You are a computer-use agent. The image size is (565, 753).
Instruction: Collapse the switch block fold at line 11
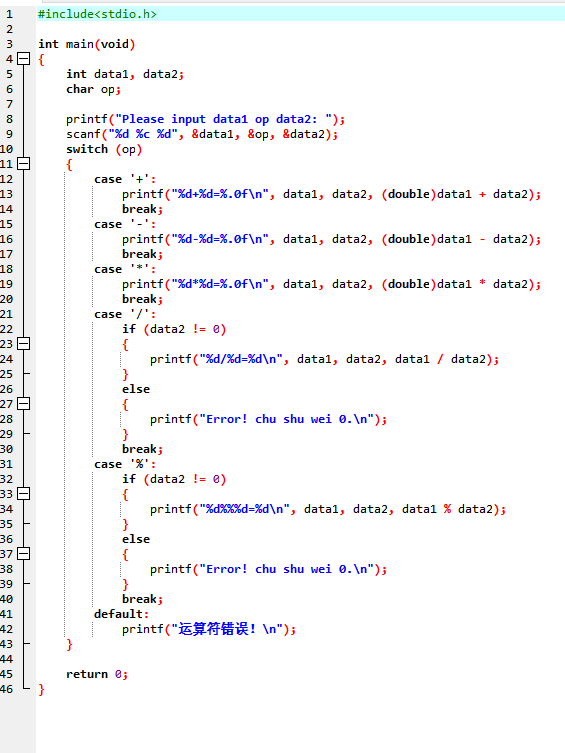click(24, 164)
